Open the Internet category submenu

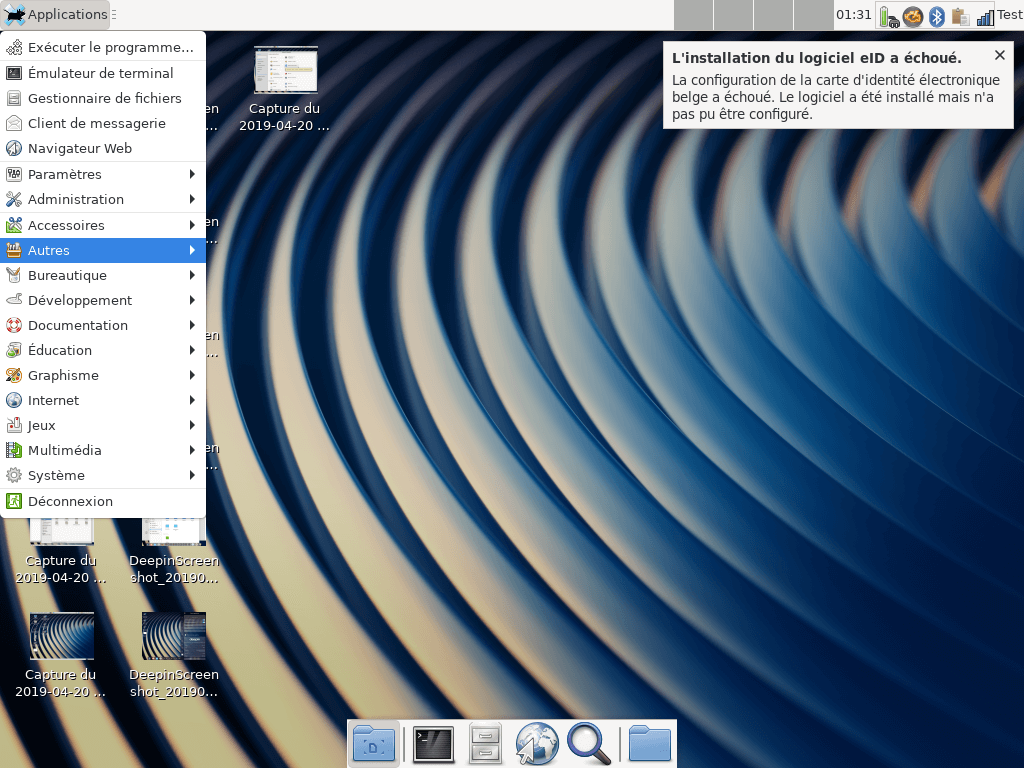pos(103,400)
